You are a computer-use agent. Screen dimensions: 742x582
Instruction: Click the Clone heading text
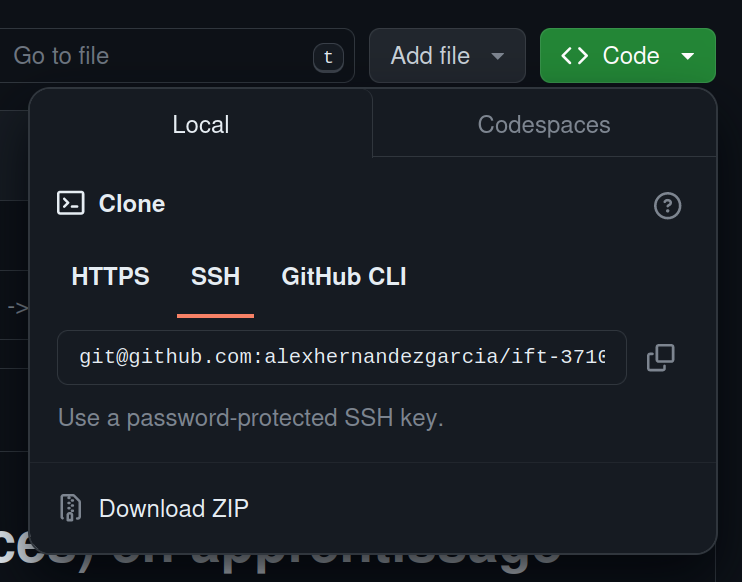pos(132,204)
